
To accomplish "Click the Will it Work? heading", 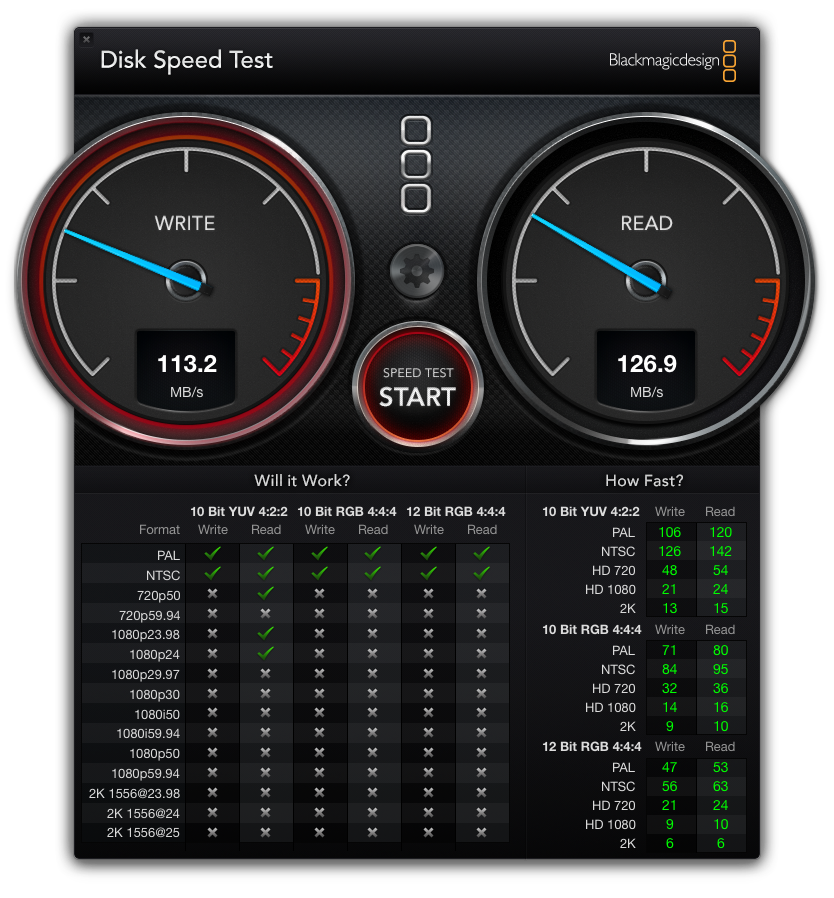I will coord(302,480).
